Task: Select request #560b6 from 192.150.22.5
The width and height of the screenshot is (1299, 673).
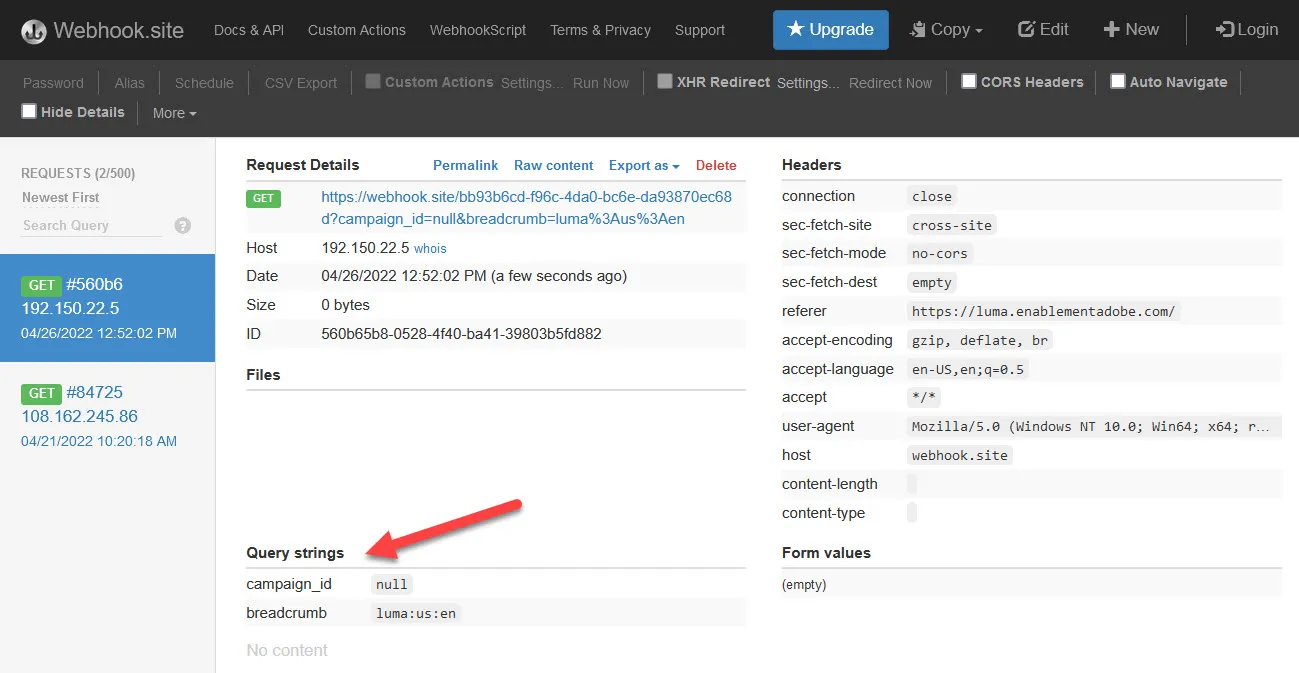Action: pos(107,308)
